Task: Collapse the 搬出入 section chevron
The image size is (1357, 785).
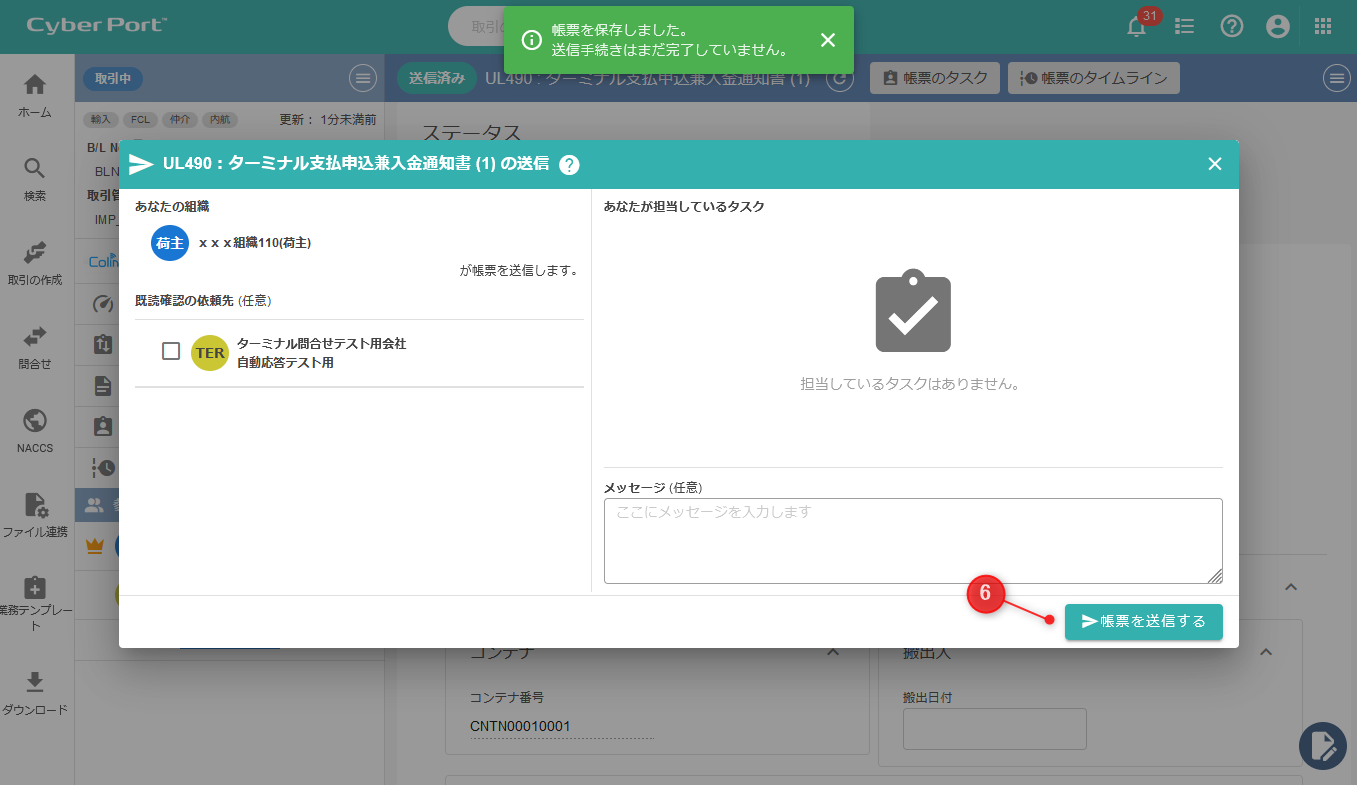Action: click(x=1265, y=652)
